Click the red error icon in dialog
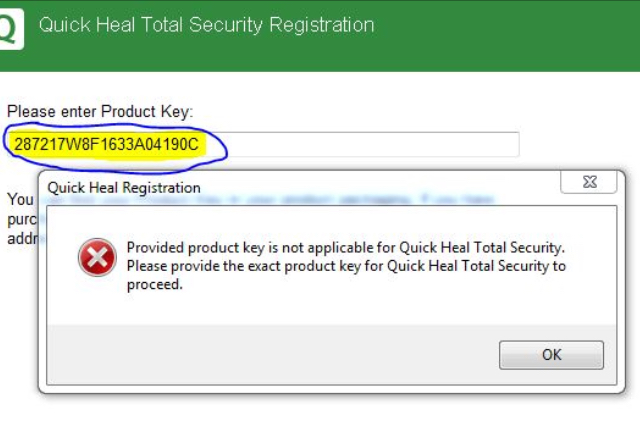This screenshot has width=640, height=431. click(x=97, y=260)
